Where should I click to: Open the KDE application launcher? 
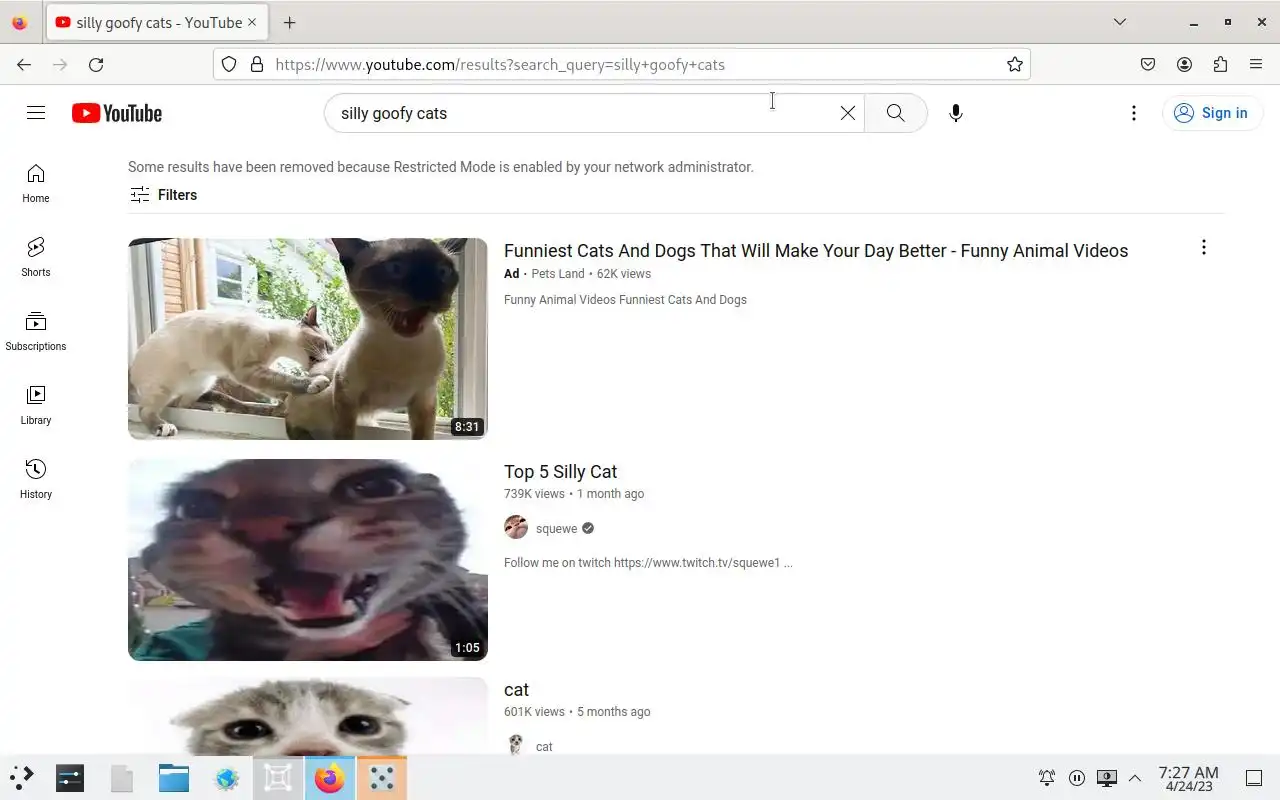tap(22, 778)
